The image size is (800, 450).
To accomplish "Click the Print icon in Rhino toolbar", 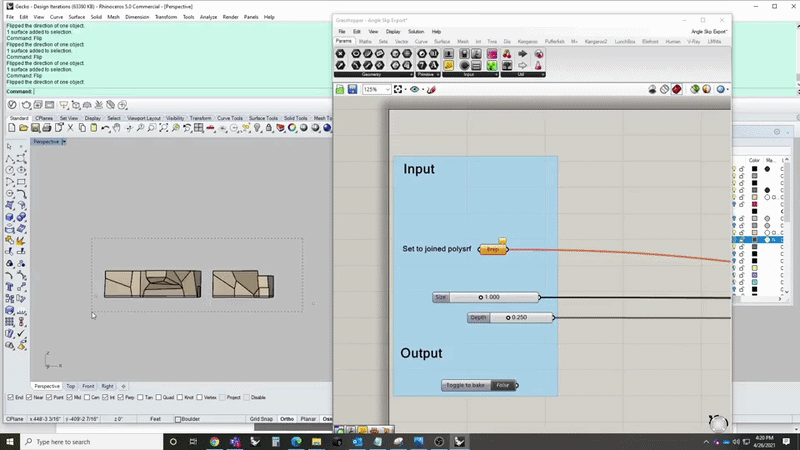I will tap(47, 128).
